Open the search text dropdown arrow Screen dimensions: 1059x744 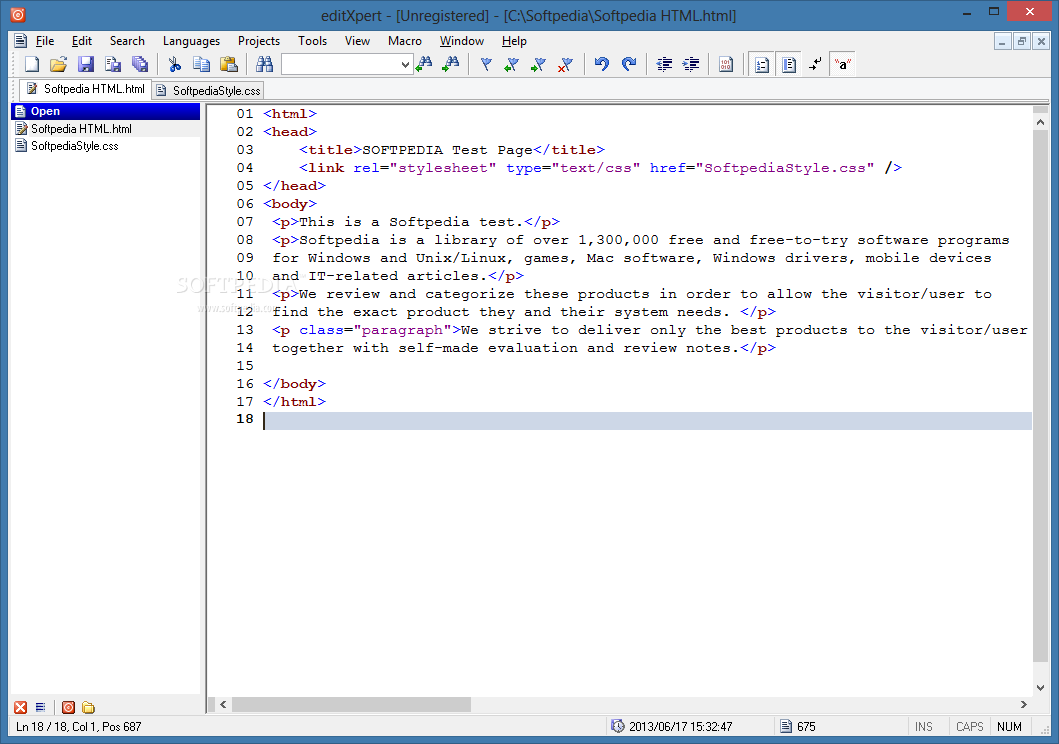click(405, 65)
